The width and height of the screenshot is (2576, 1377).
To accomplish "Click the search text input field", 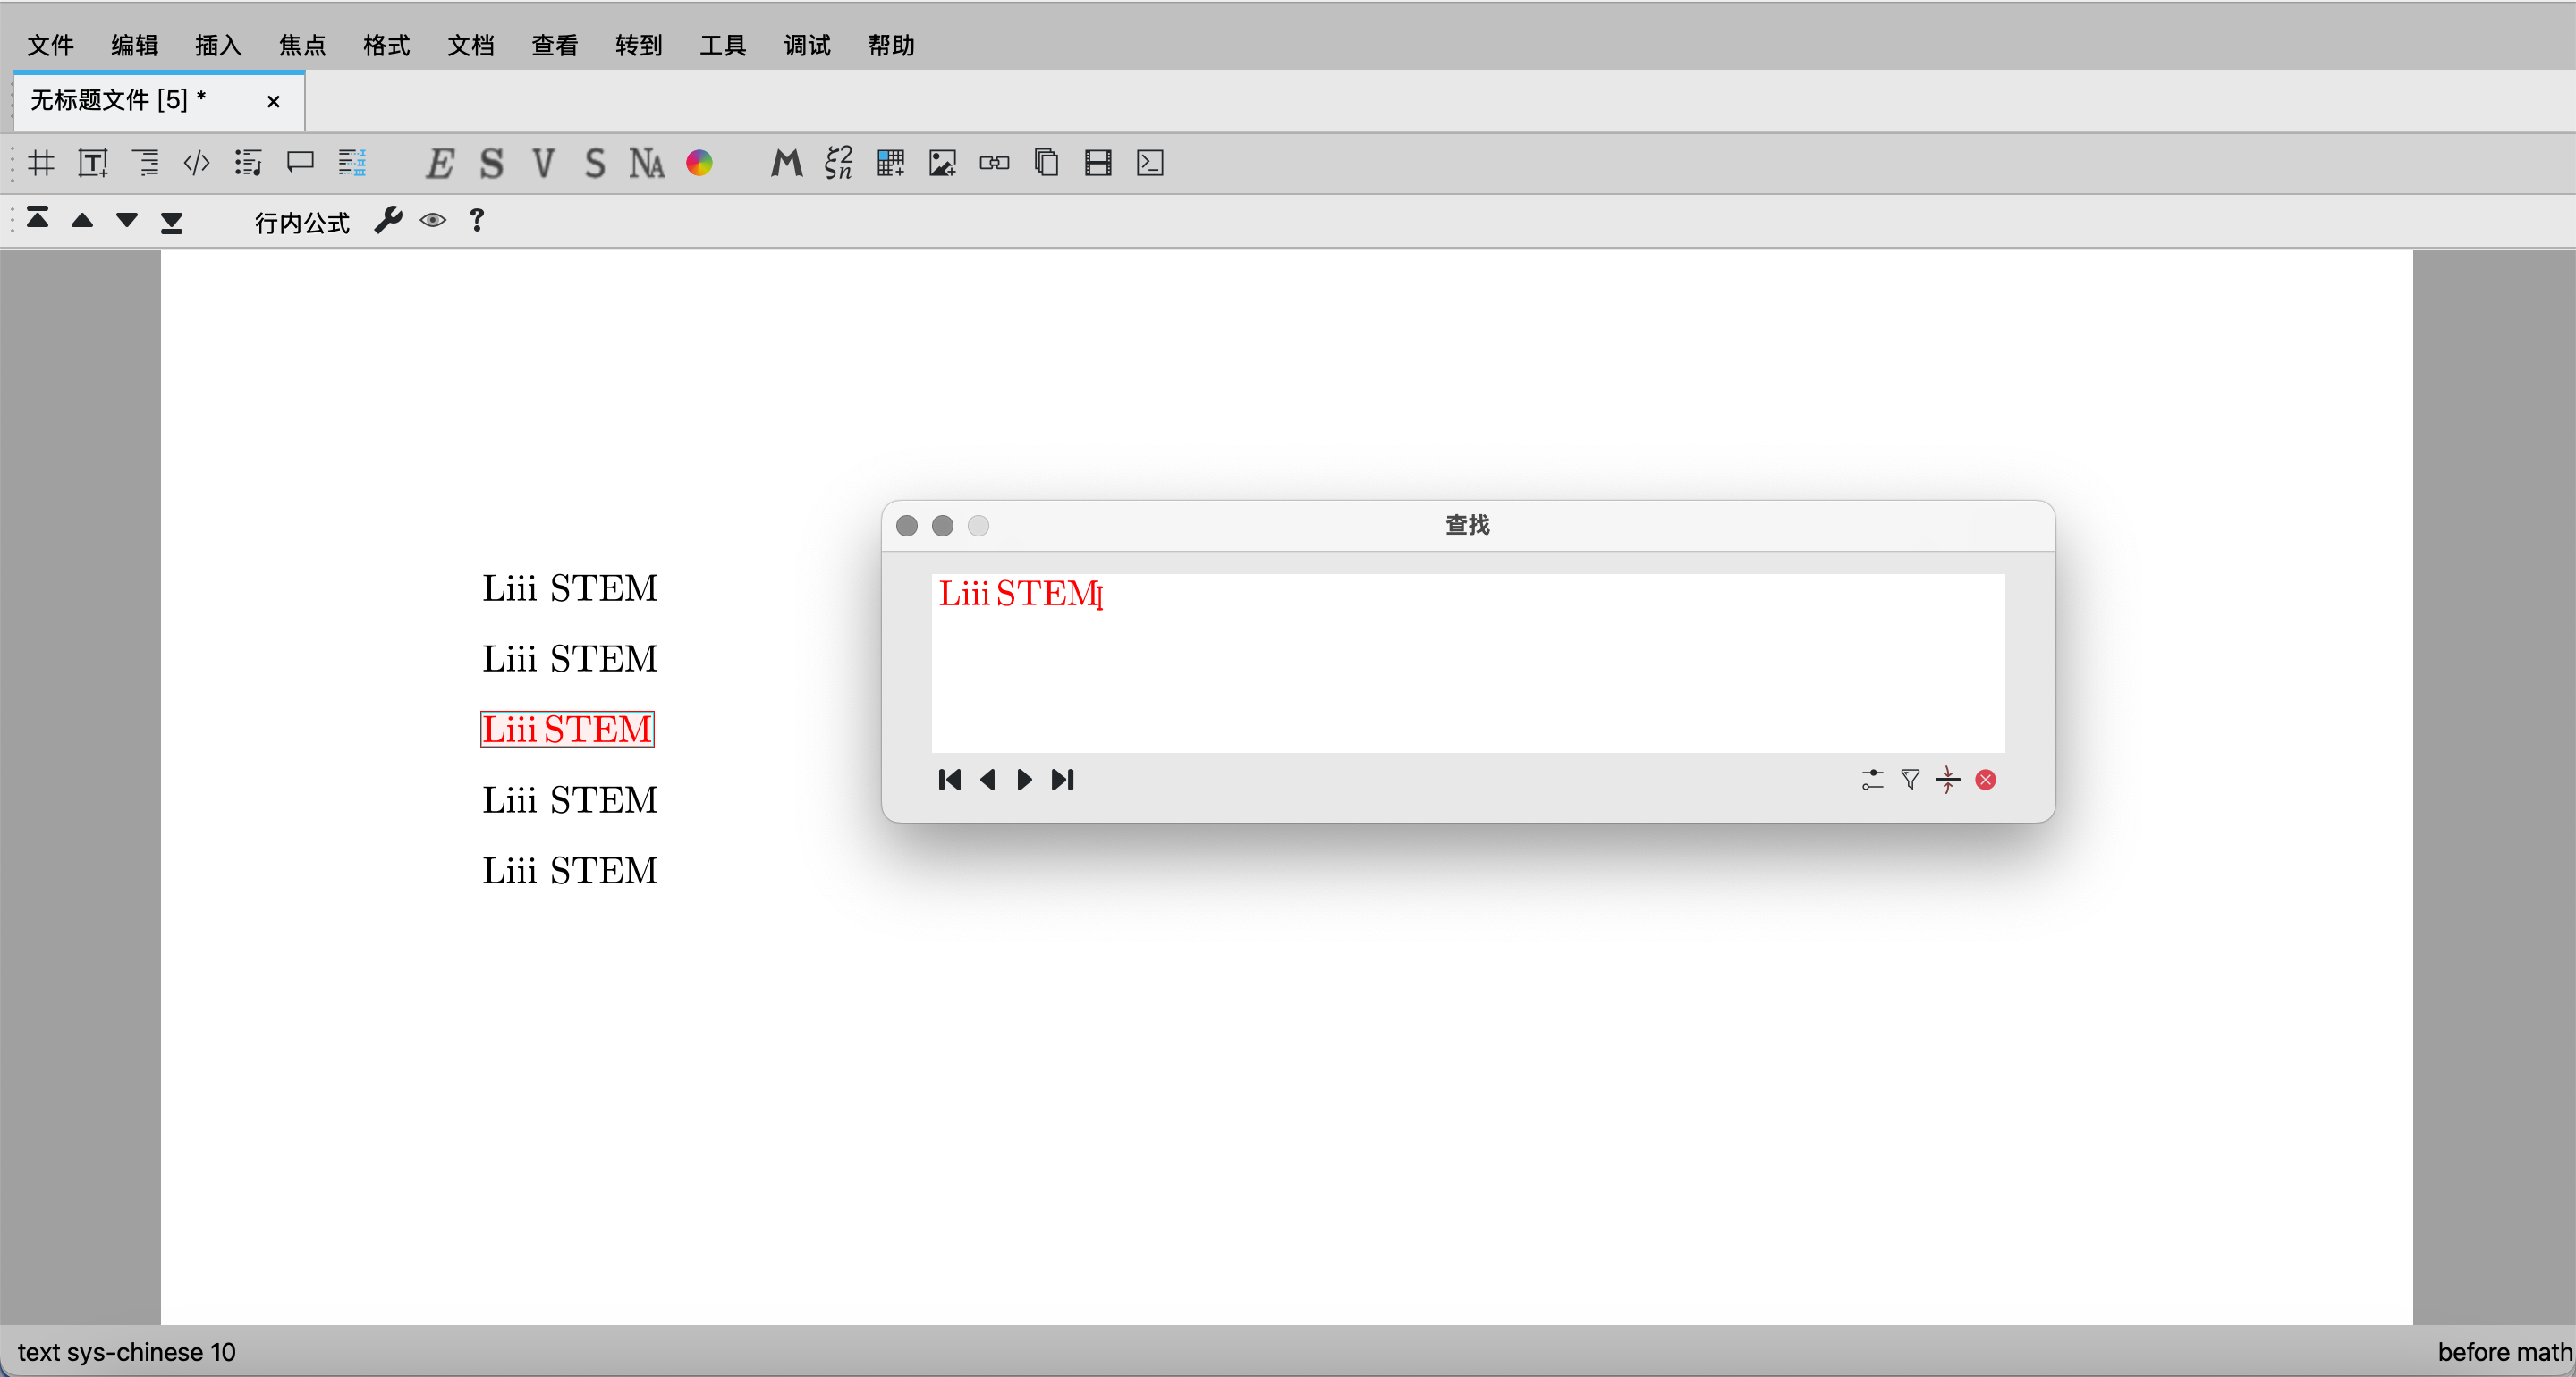I will 1466,662.
